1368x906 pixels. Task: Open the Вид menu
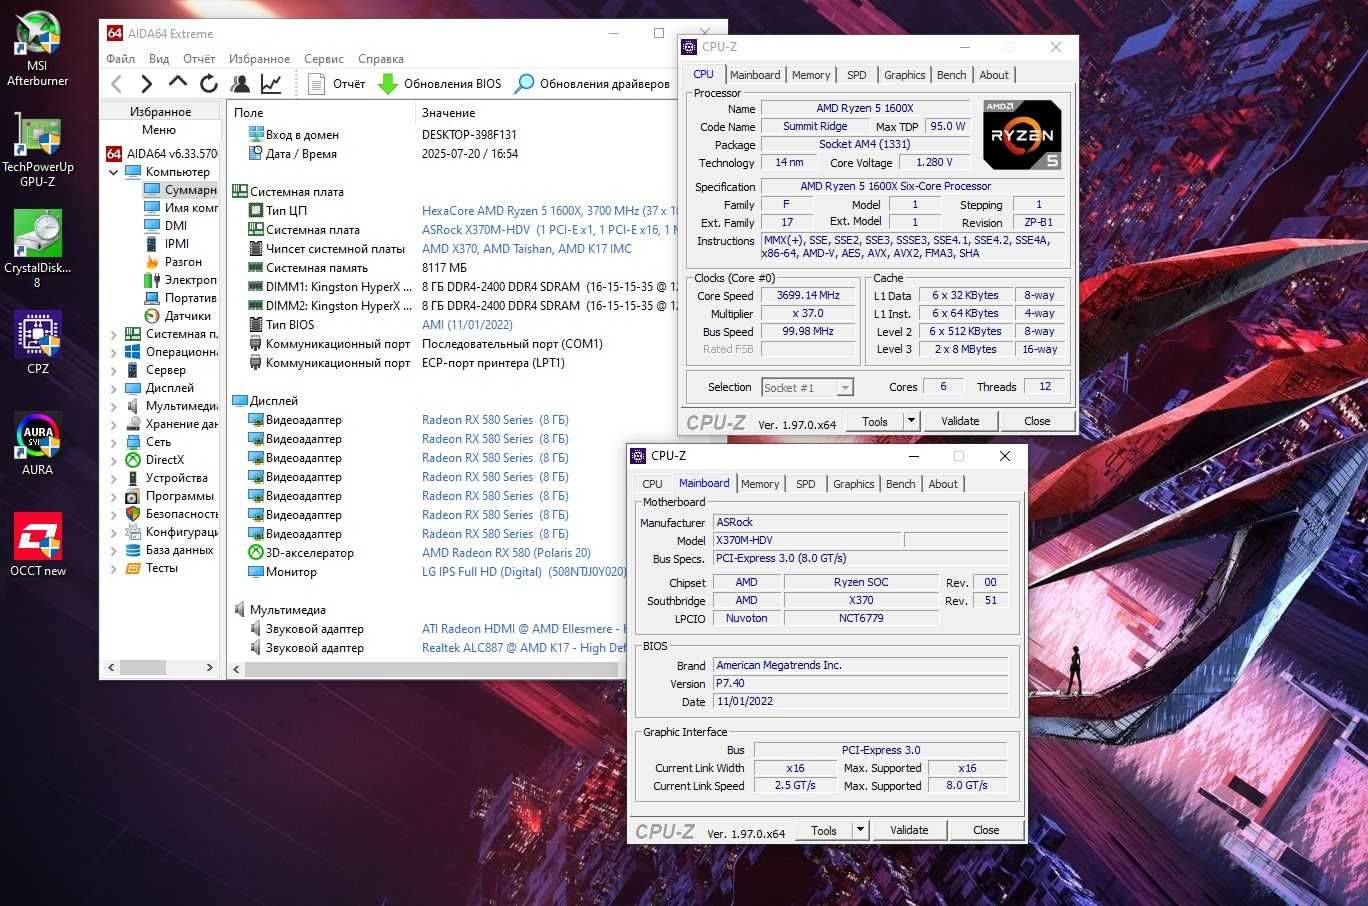159,59
